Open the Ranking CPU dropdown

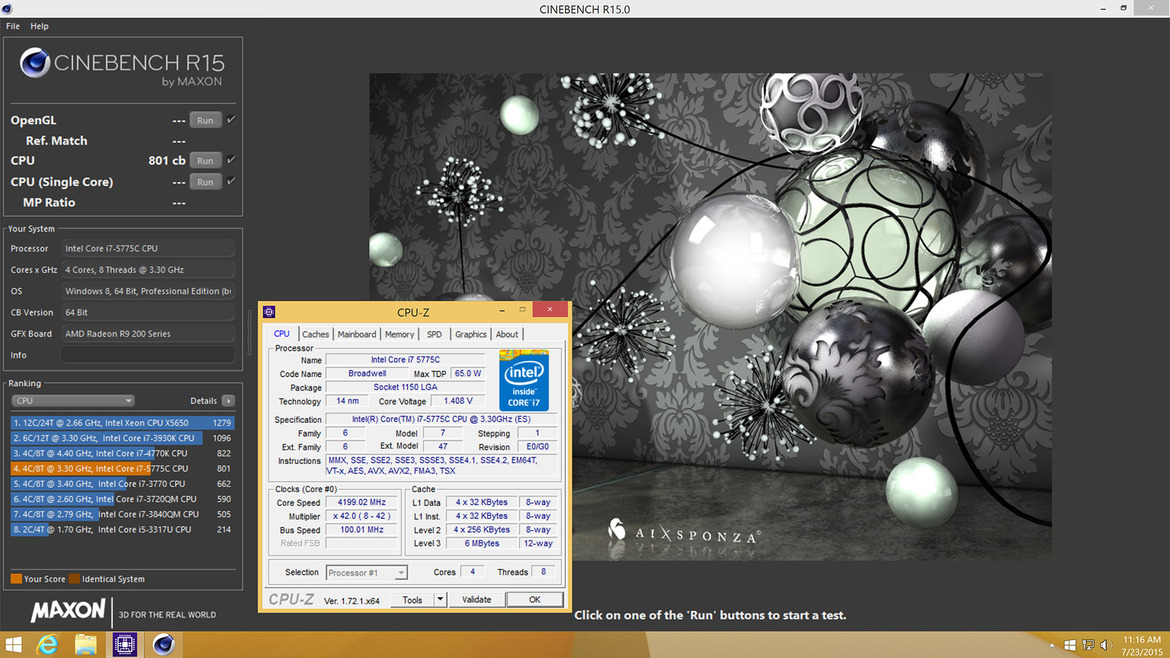(72, 401)
